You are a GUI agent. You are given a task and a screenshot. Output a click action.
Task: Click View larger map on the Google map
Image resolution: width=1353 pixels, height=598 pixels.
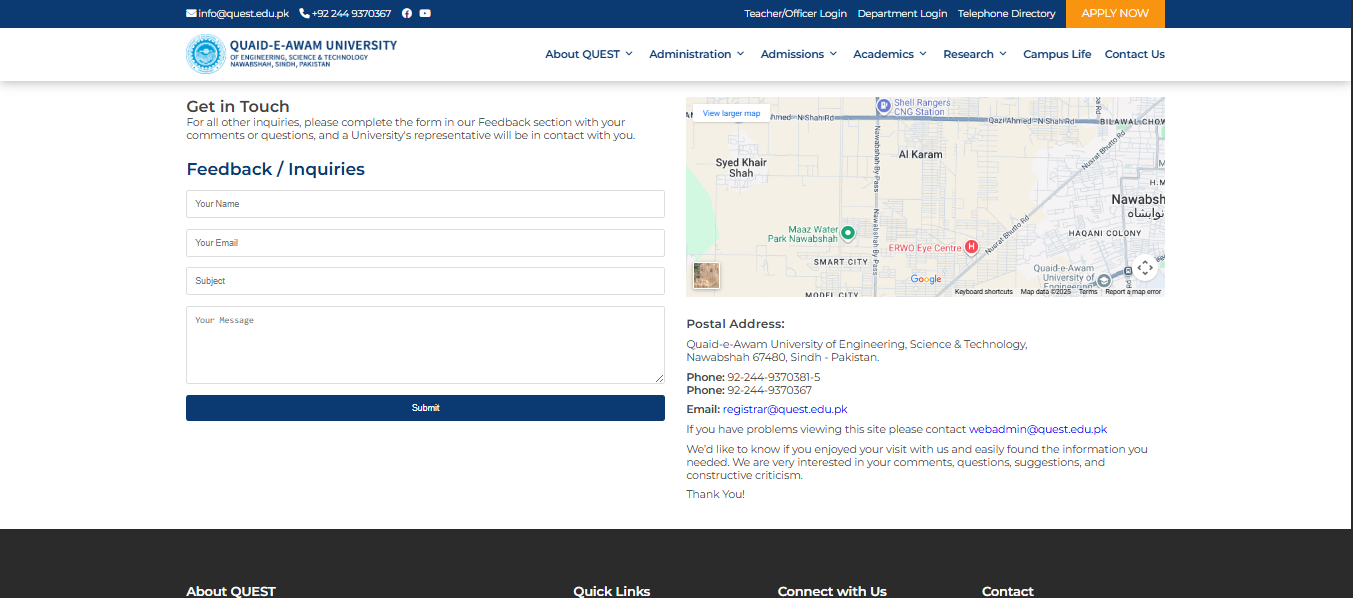tap(731, 113)
